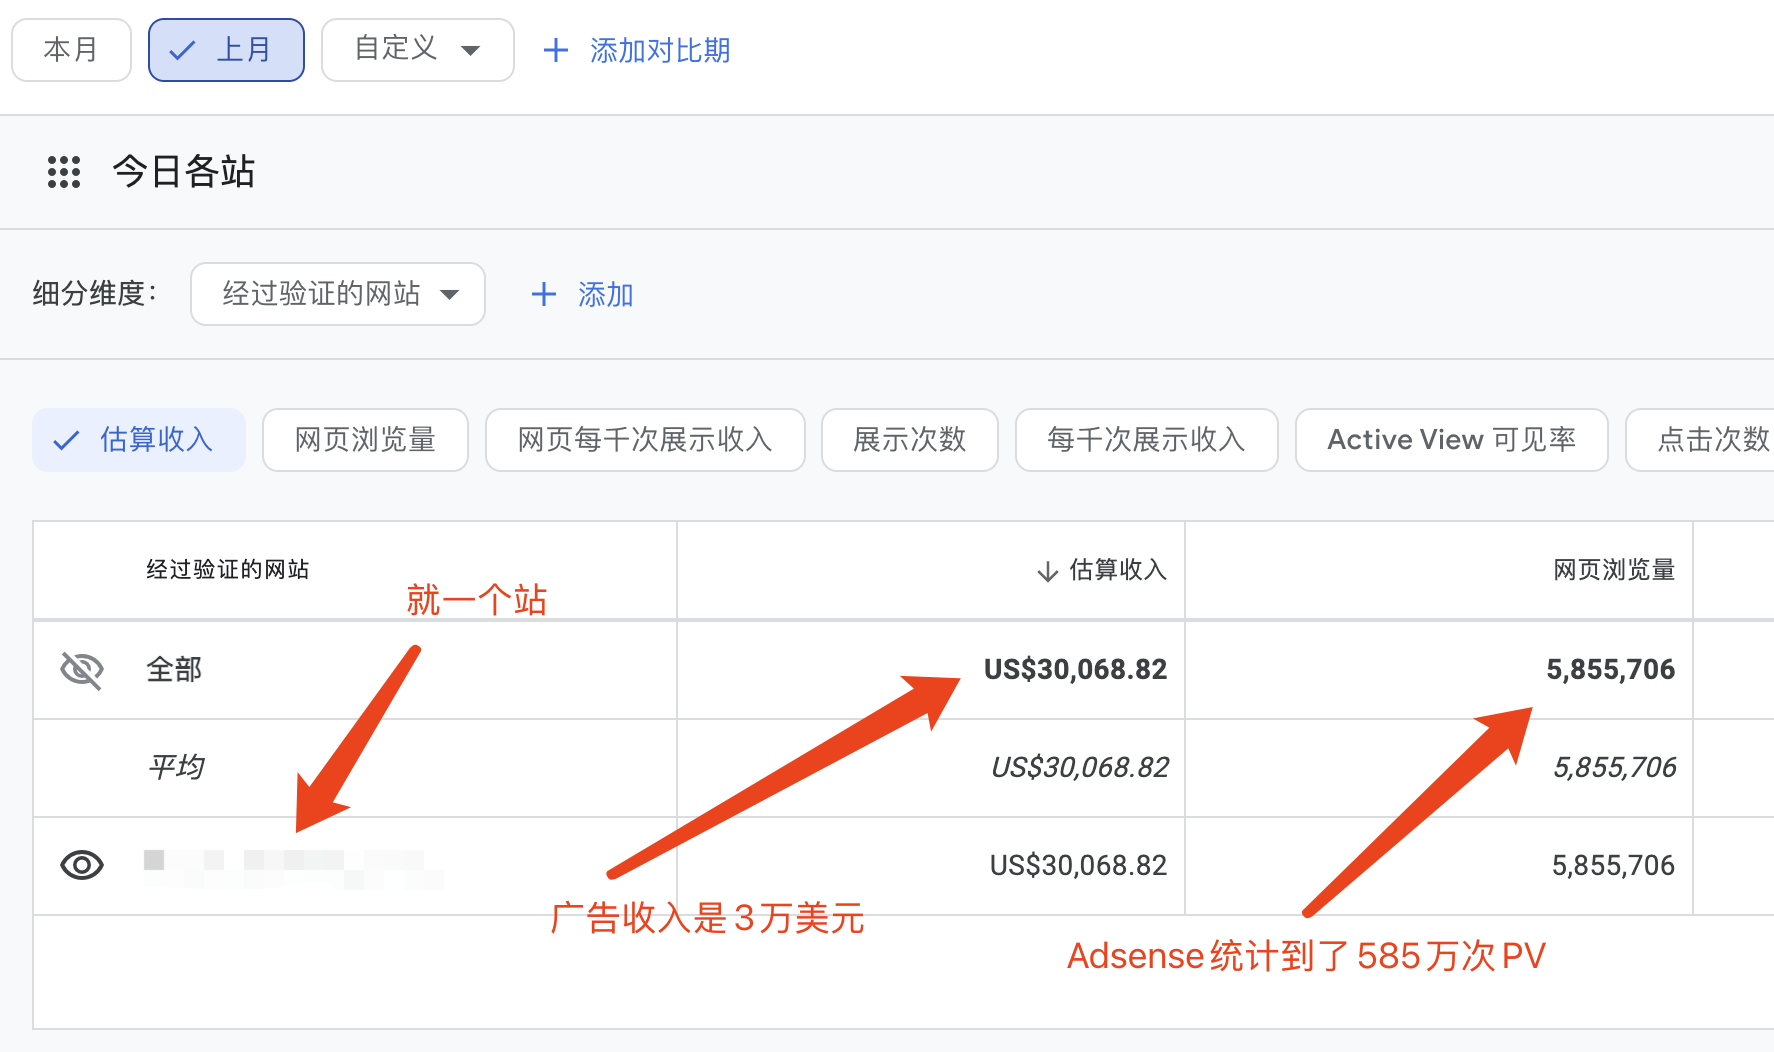Select the 上月 date range chip
The height and width of the screenshot is (1052, 1774).
point(226,50)
